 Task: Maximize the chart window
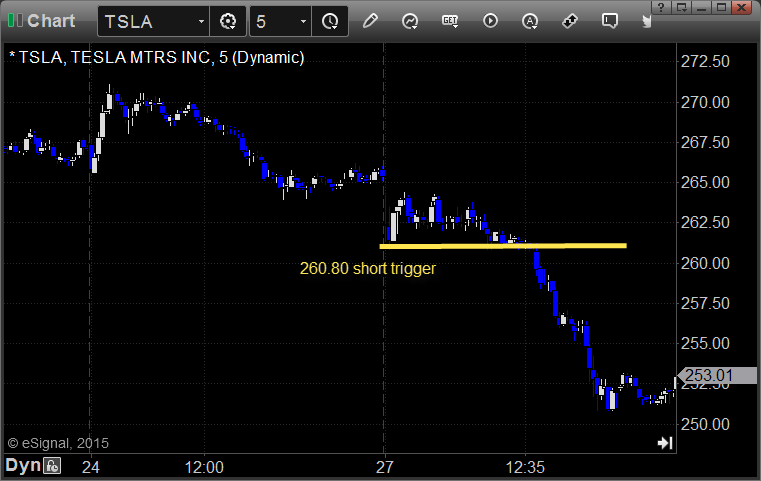coord(722,7)
